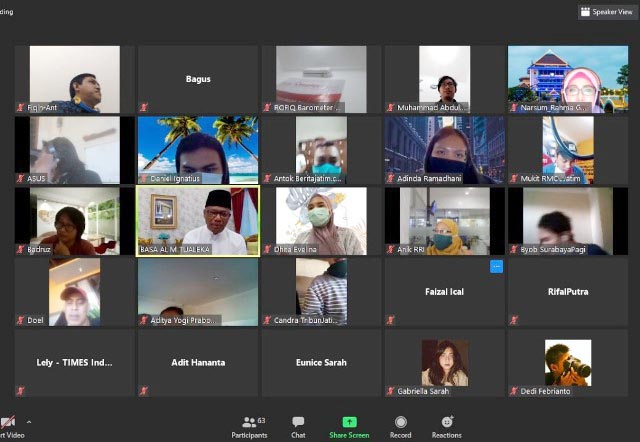Select Daniel Ignatius video tile
640x442 pixels.
point(197,149)
